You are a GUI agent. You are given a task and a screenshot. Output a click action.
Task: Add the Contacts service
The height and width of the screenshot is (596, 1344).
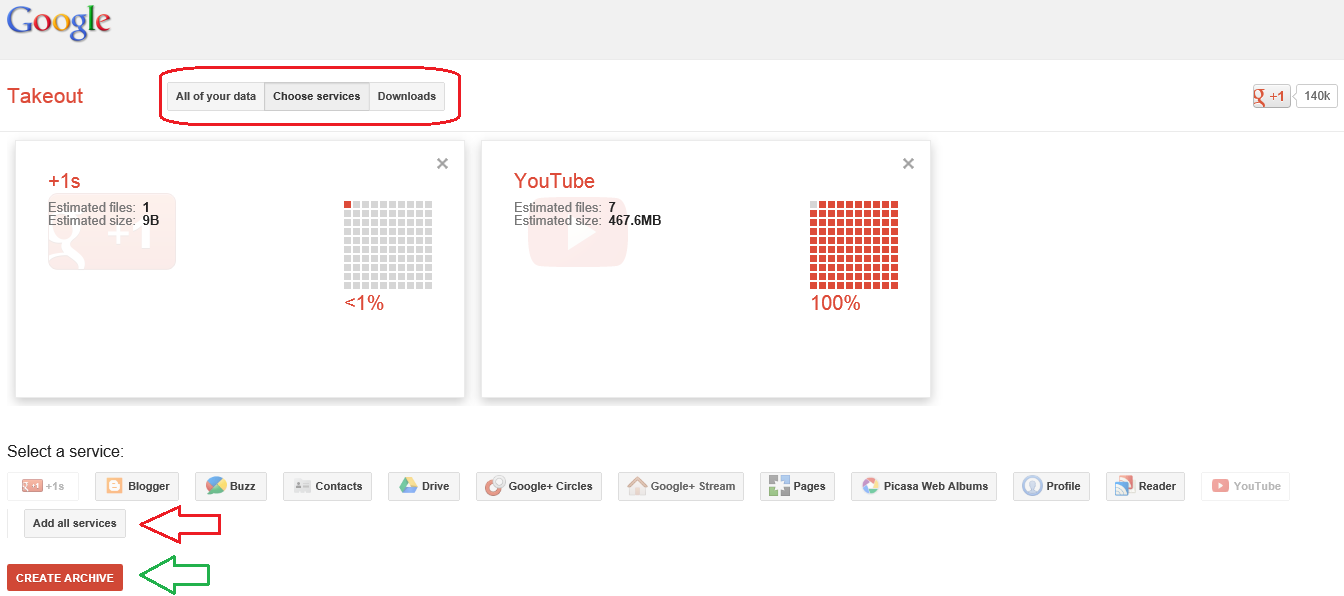tap(328, 486)
